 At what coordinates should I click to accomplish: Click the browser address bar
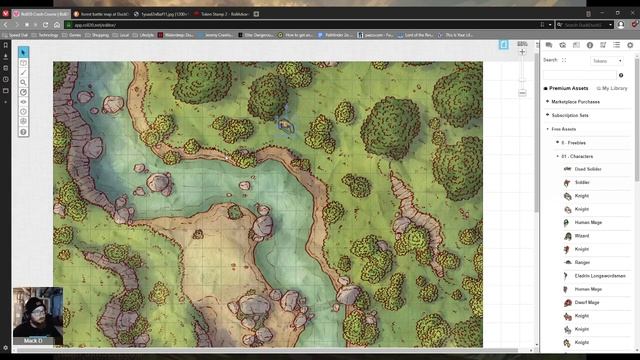coord(302,25)
